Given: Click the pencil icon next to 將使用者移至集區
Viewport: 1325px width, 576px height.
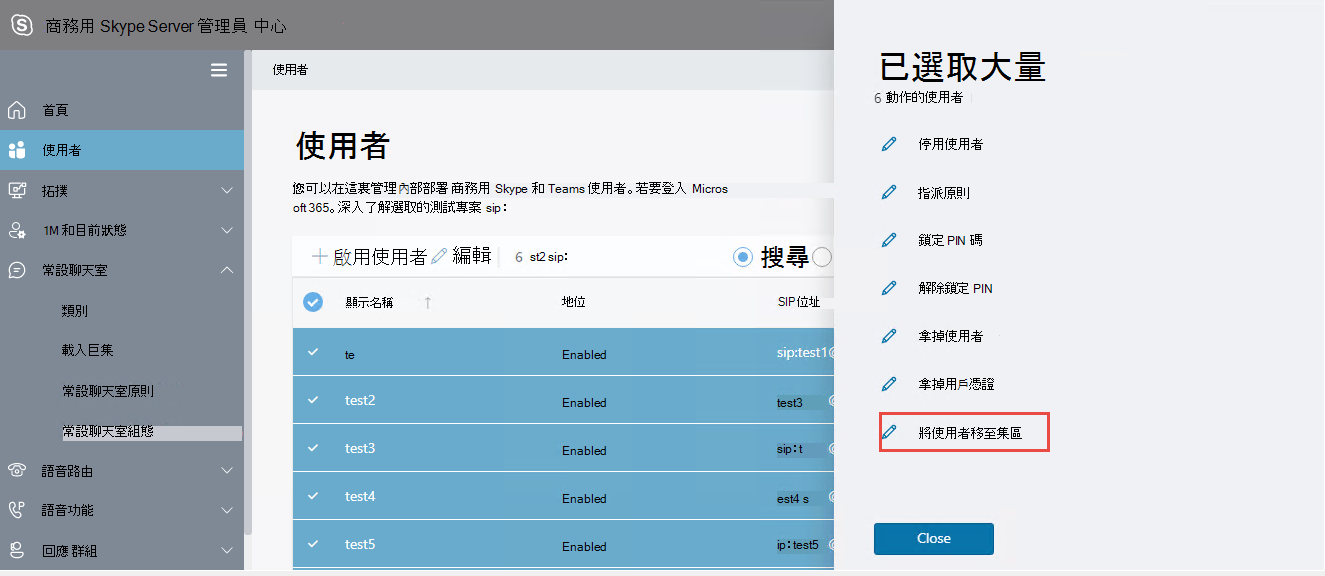Looking at the screenshot, I should tap(889, 432).
